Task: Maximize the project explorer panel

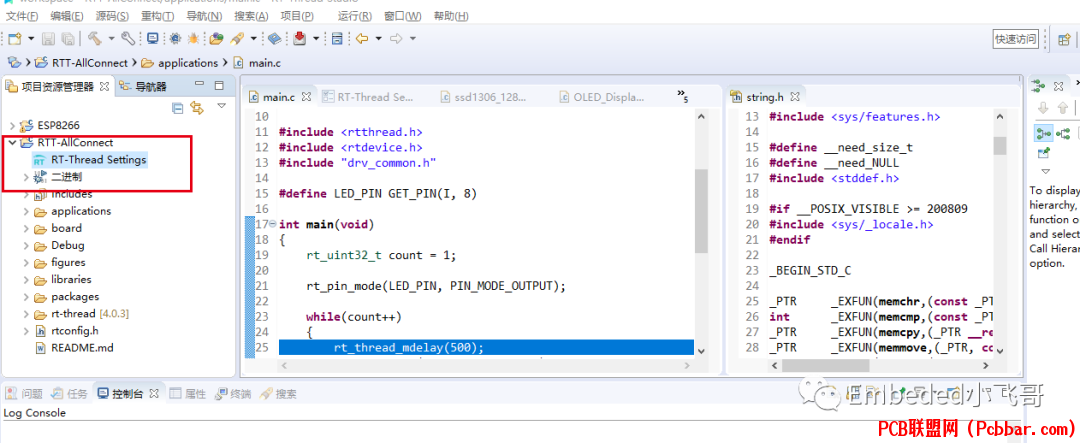Action: click(220, 85)
